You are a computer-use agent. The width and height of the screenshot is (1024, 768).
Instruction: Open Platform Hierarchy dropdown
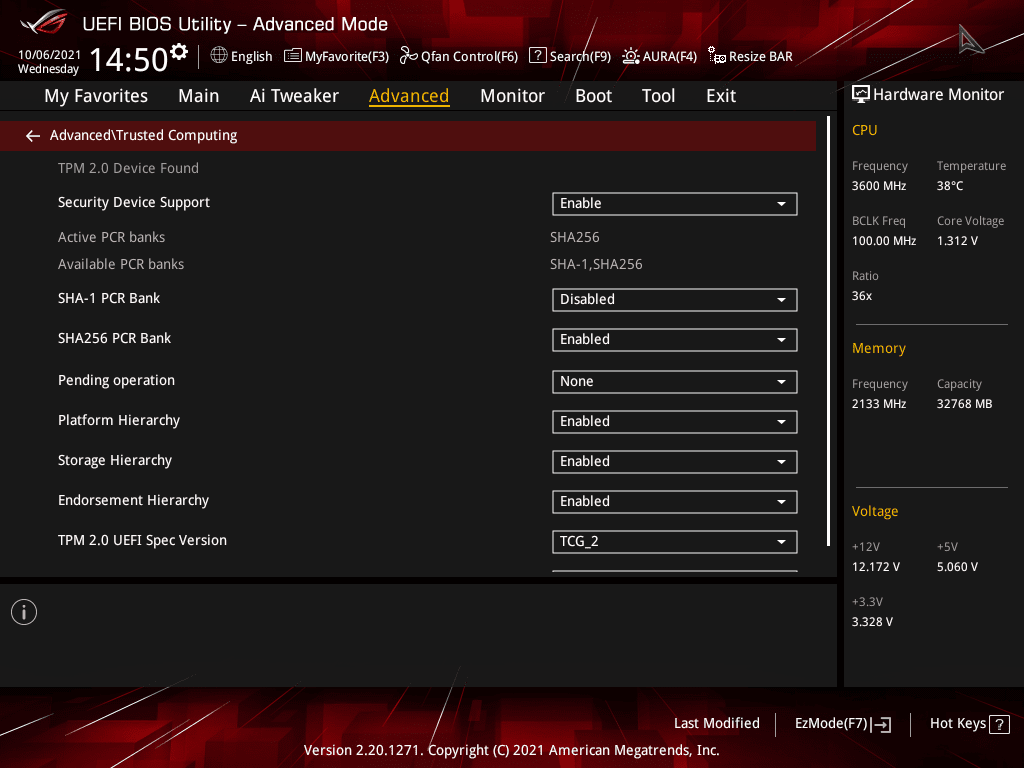point(675,422)
